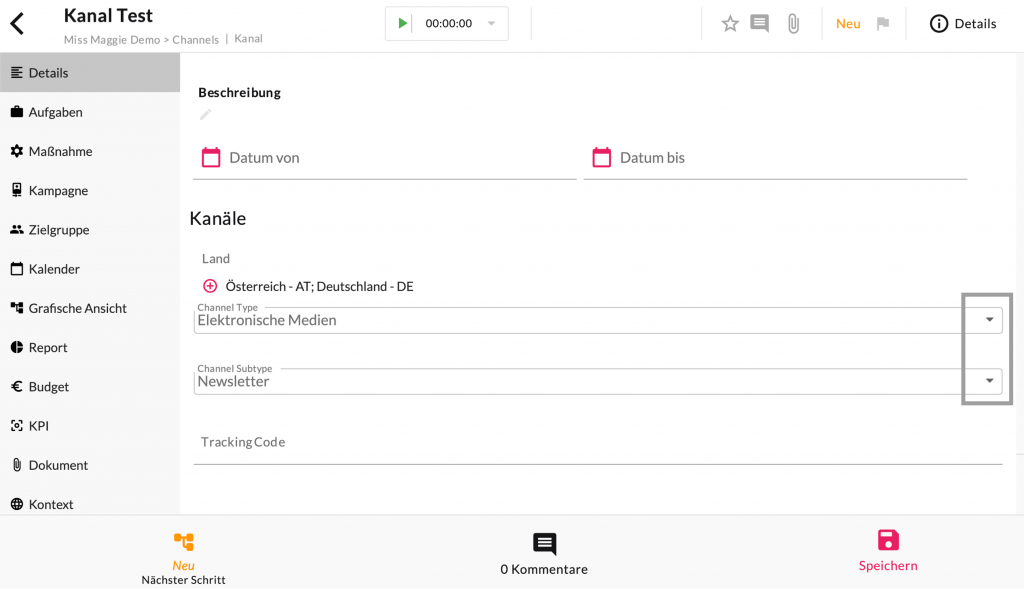Expand the timer dropdown arrow
Viewport: 1024px width, 589px height.
tap(491, 23)
